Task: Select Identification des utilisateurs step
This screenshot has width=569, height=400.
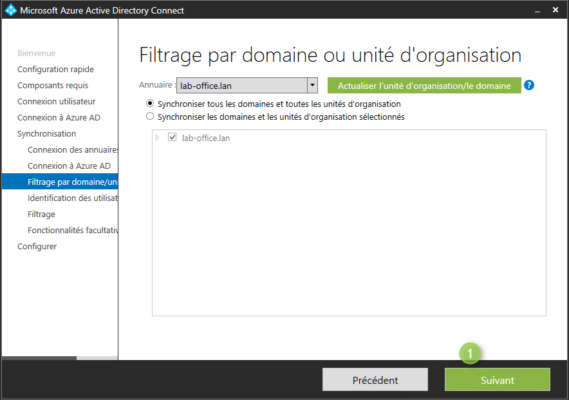Action: [x=72, y=198]
